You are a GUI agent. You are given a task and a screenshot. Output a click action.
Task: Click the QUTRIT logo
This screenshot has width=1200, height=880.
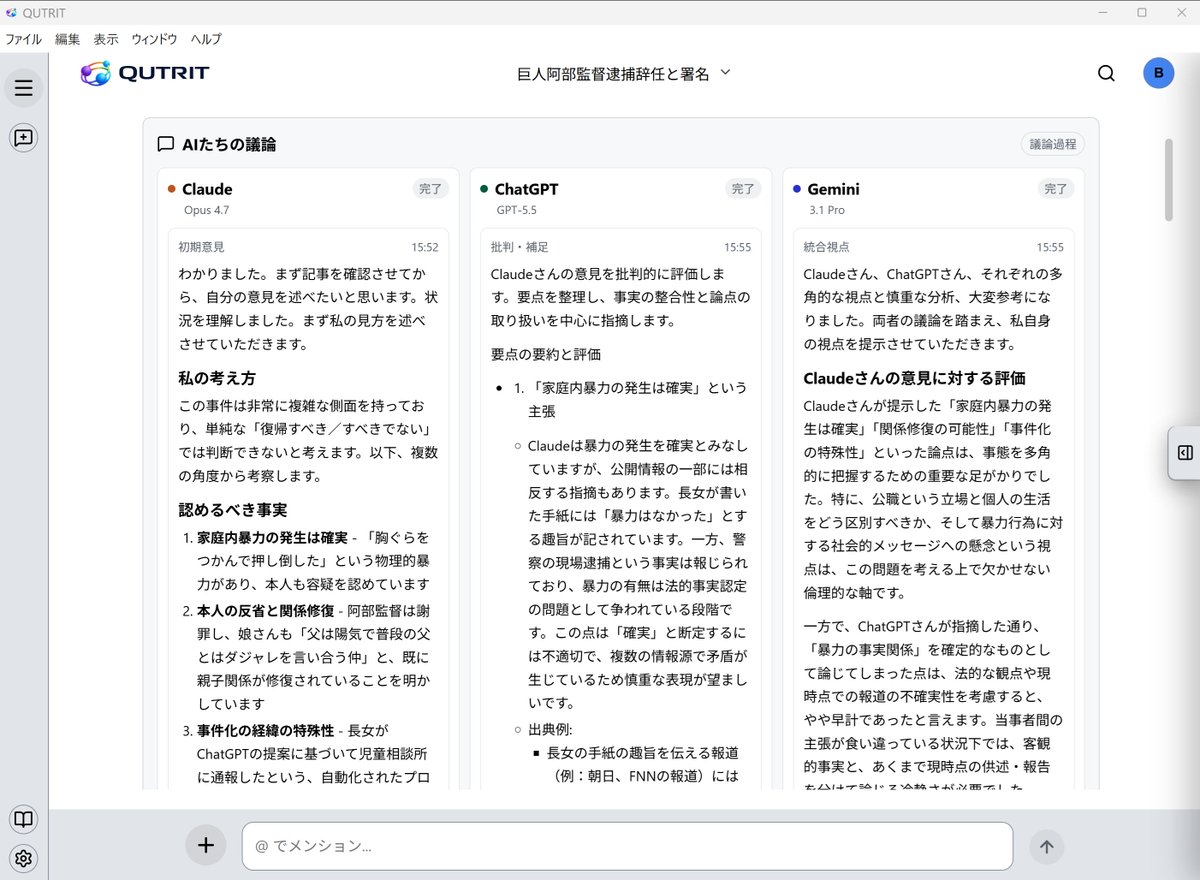point(145,73)
